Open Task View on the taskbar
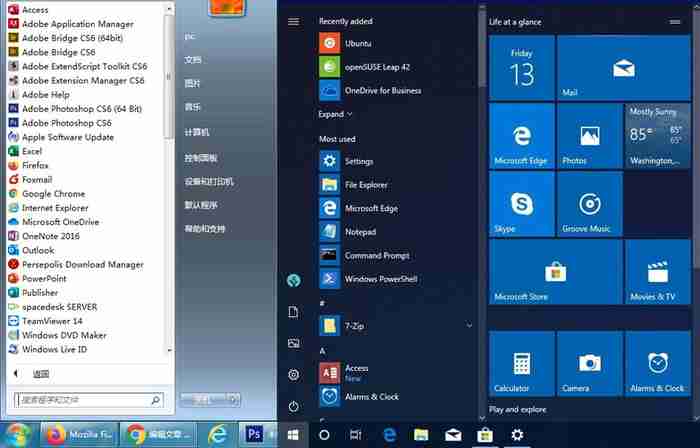 356,435
